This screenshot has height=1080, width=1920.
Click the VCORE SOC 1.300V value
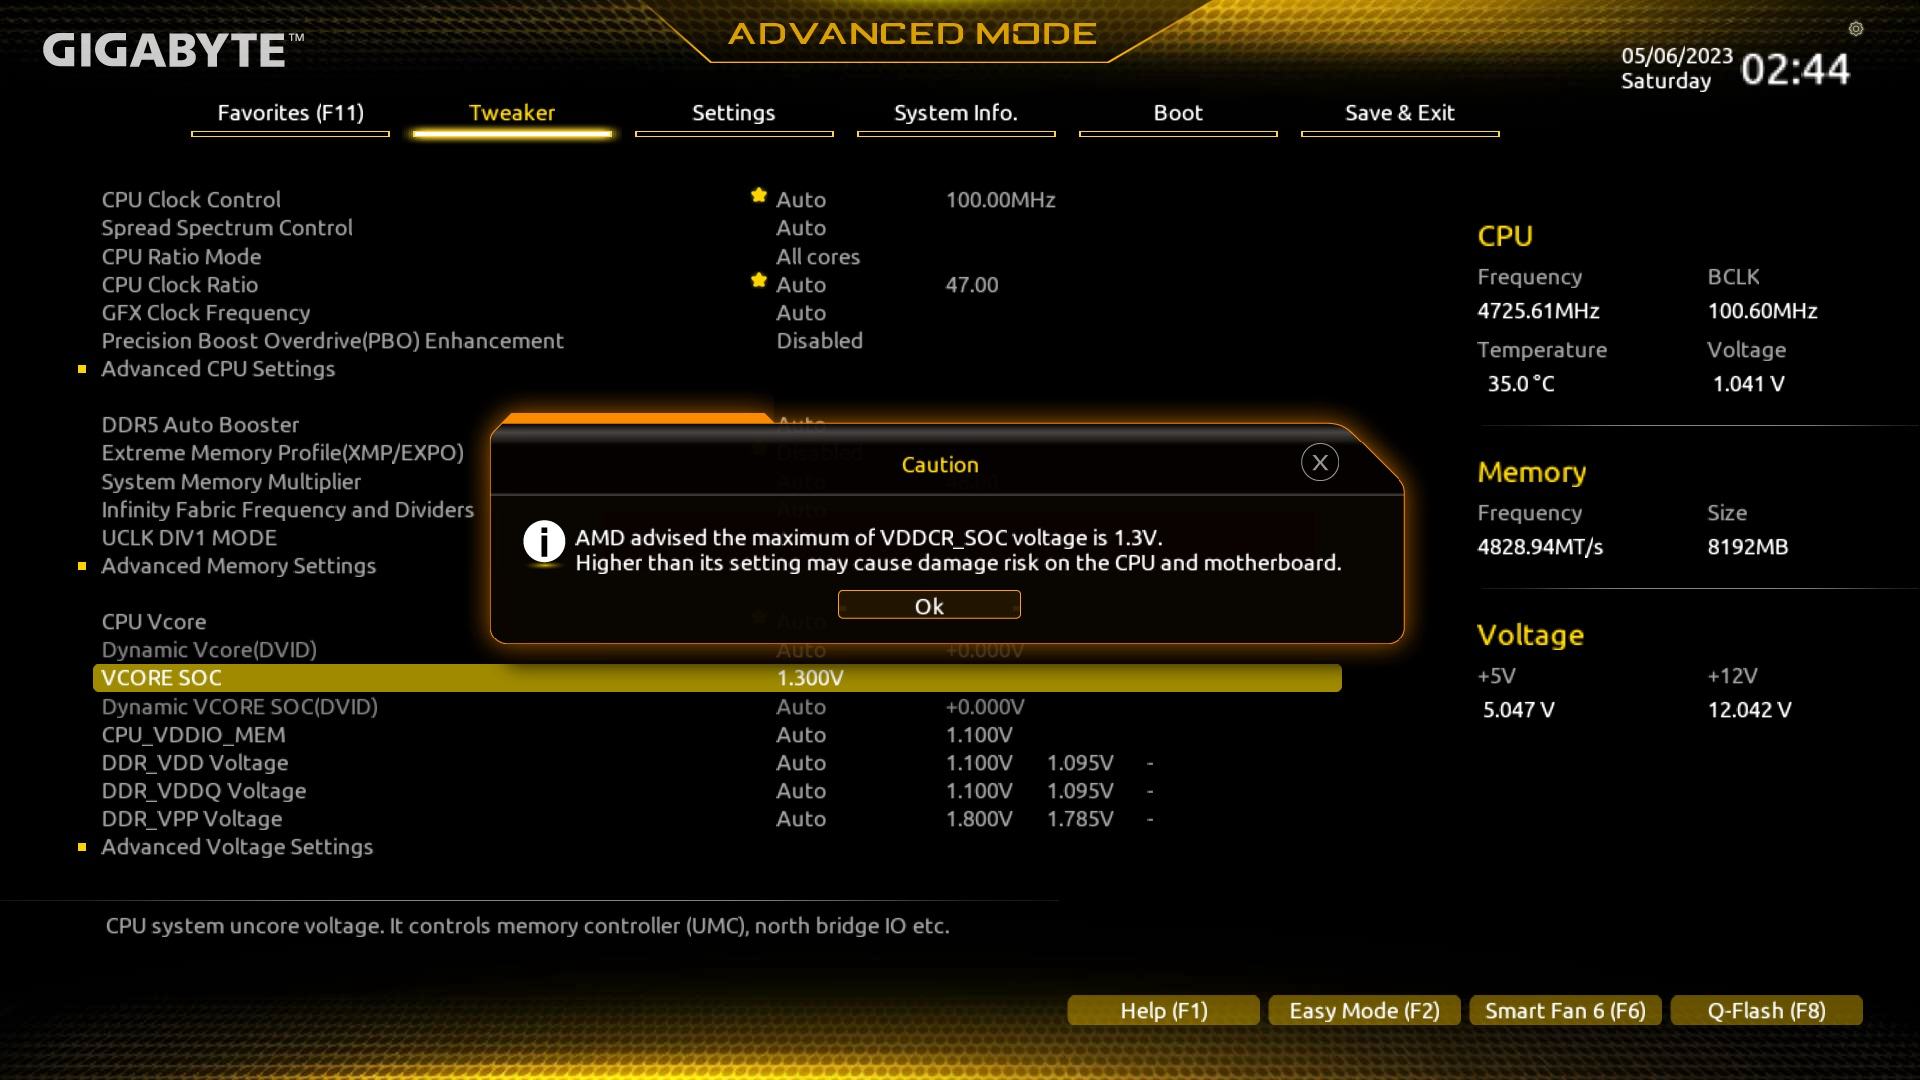tap(810, 678)
